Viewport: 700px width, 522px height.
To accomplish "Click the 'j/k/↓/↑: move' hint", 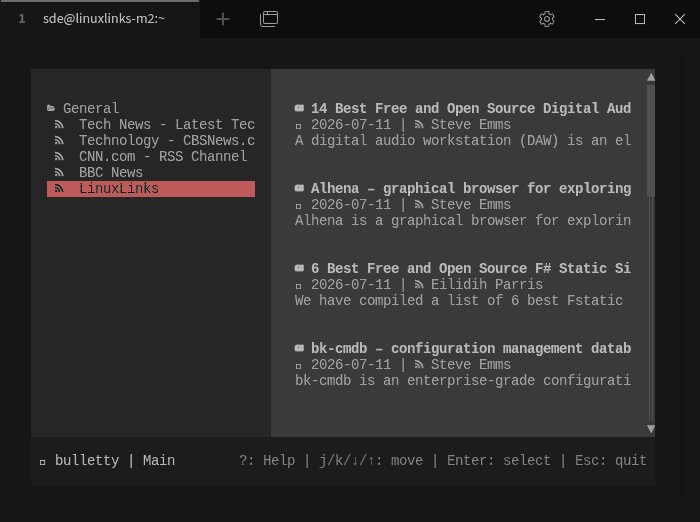I will tap(371, 460).
